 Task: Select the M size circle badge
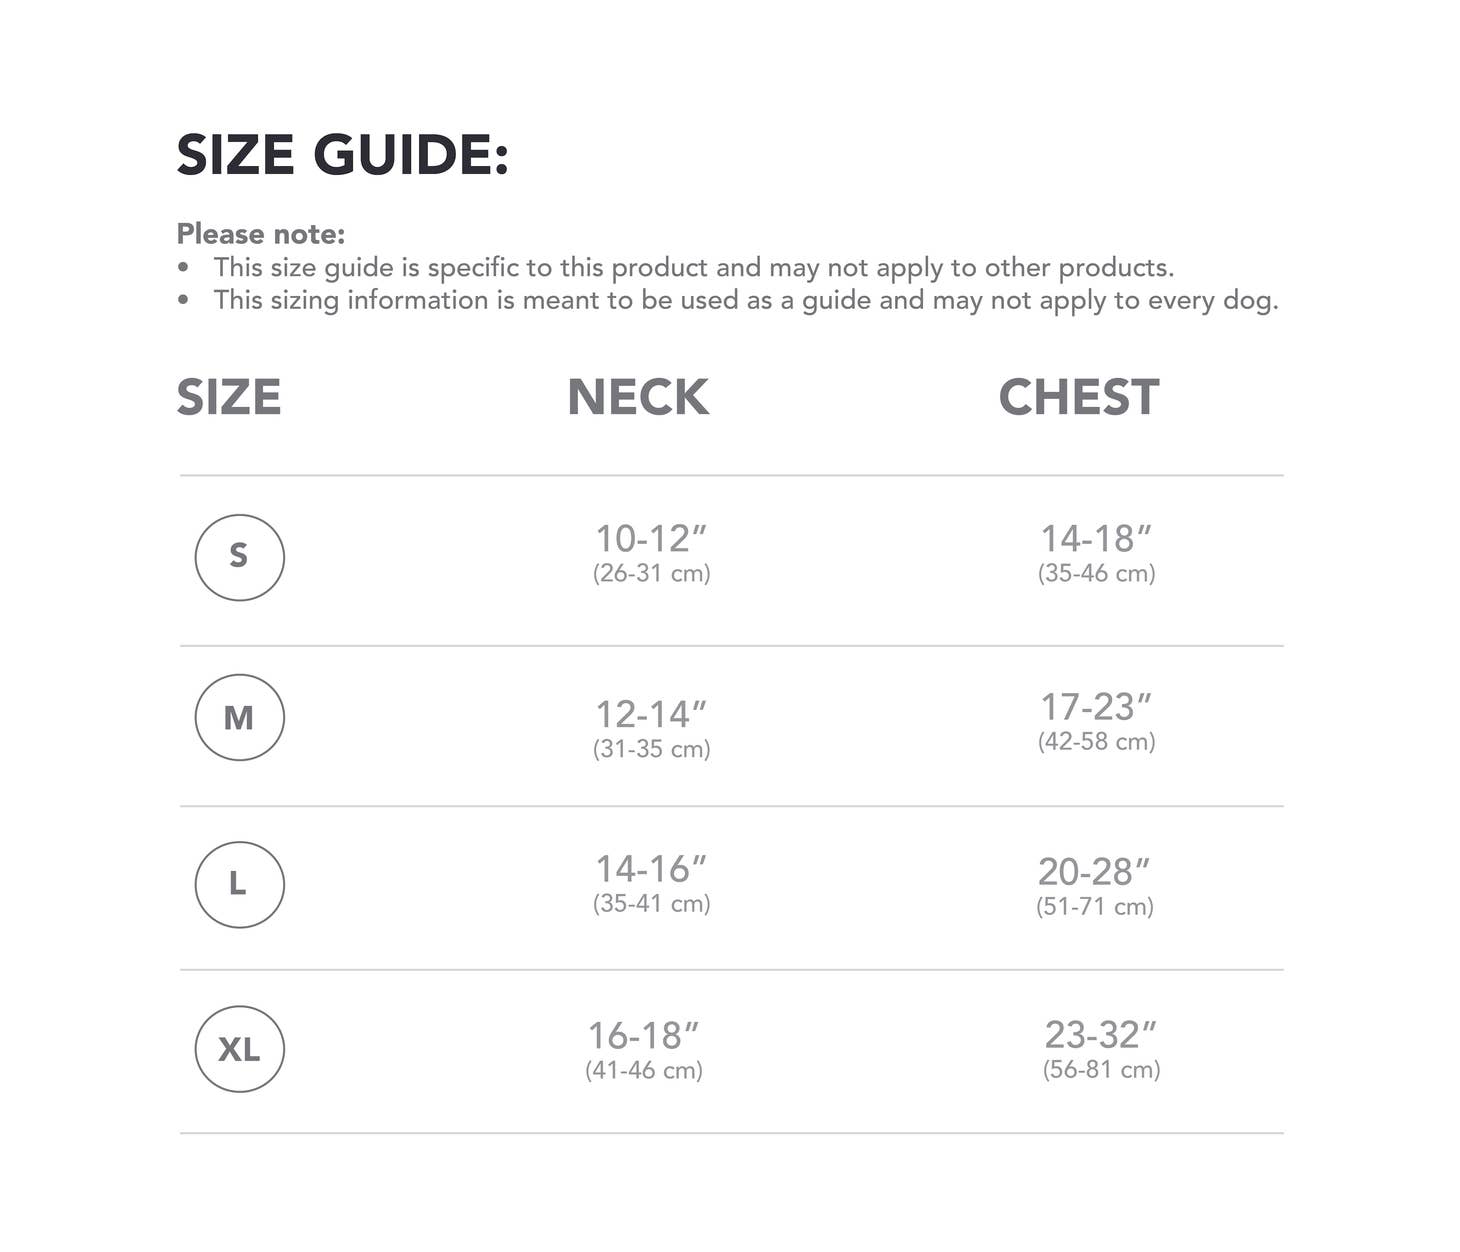click(x=239, y=717)
